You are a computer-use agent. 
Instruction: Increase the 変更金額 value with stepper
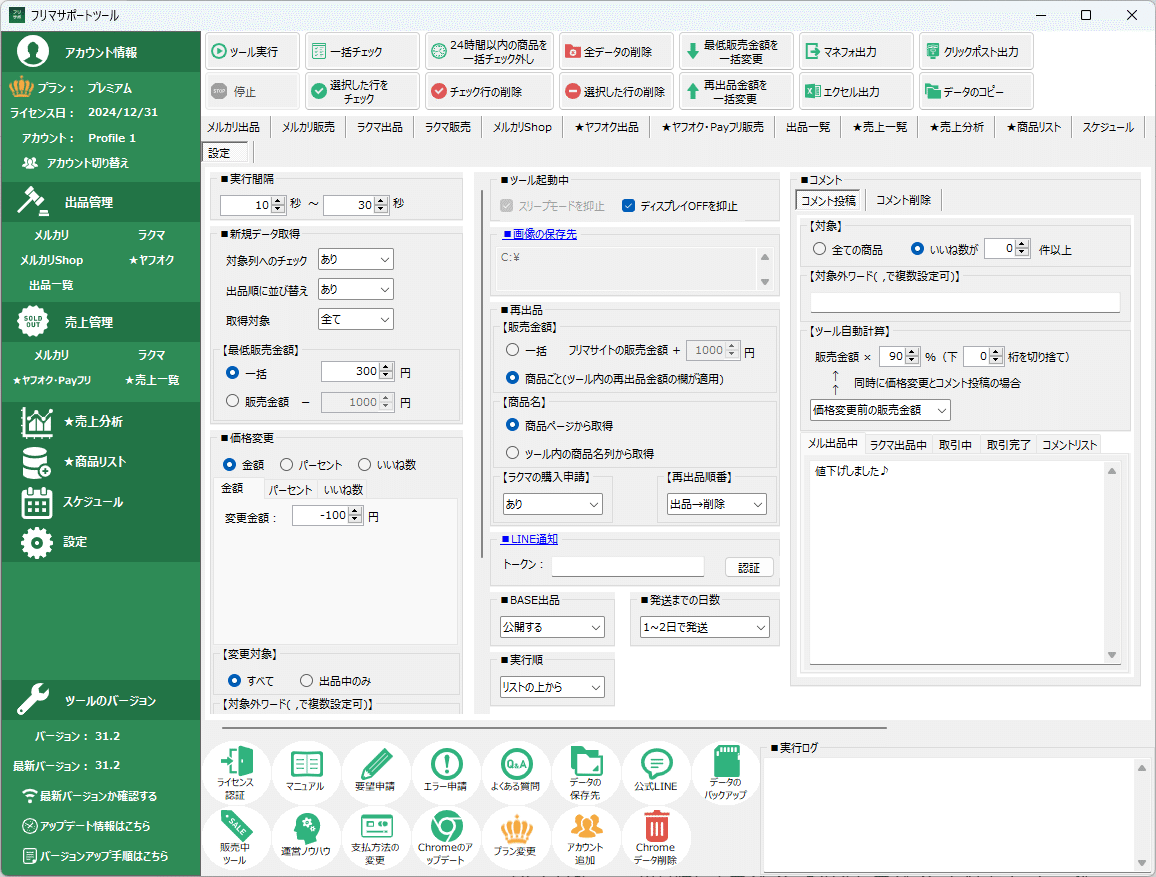pyautogui.click(x=355, y=511)
